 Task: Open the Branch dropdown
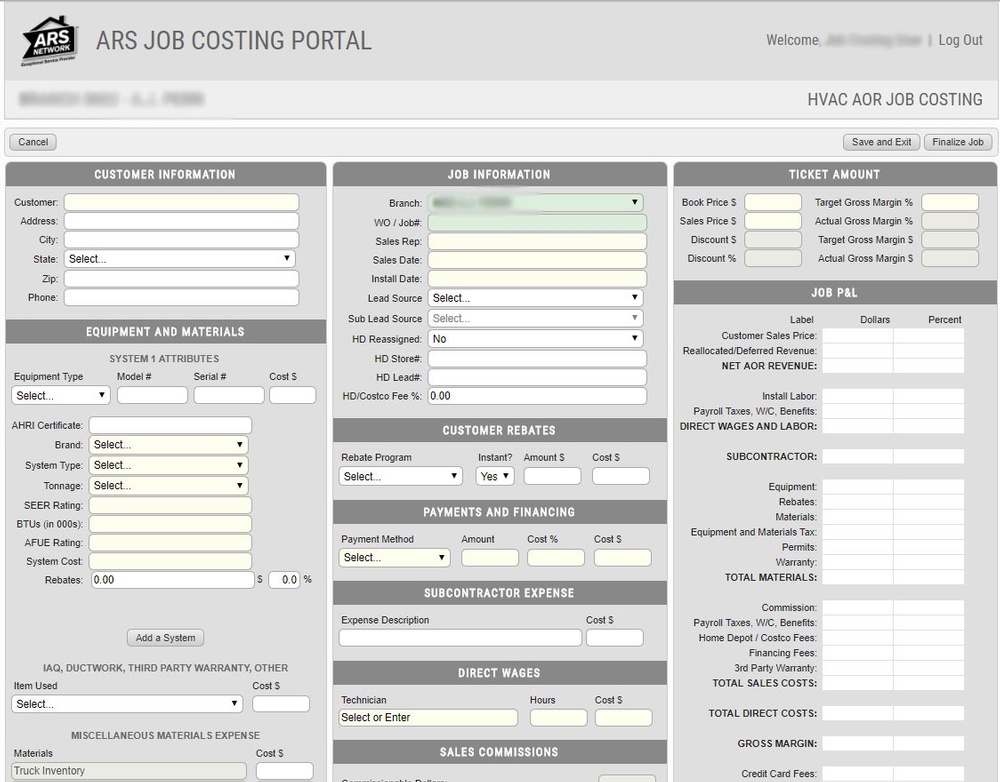point(536,203)
